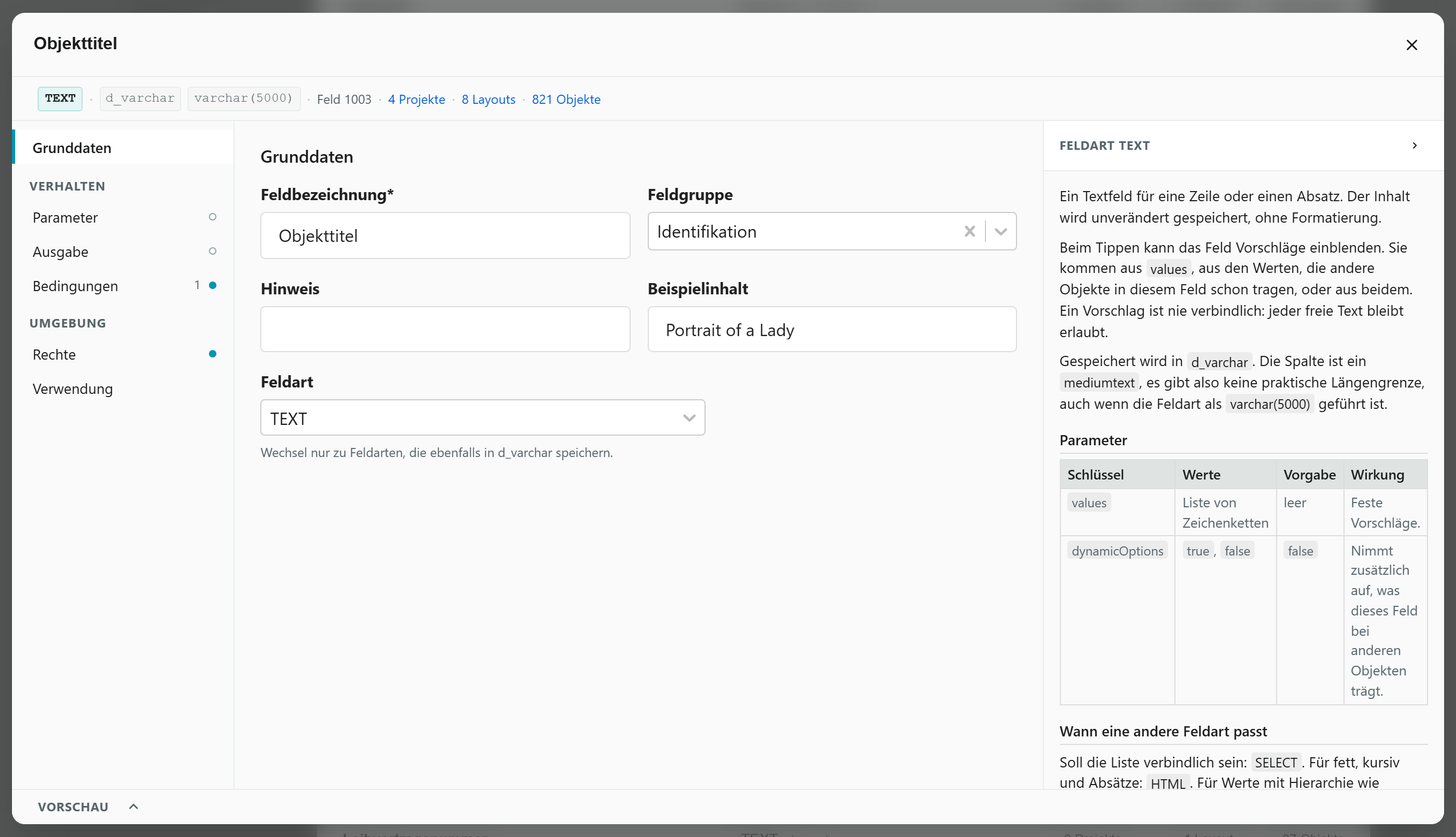
Task: Open the 821 Objekte link
Action: click(x=566, y=99)
